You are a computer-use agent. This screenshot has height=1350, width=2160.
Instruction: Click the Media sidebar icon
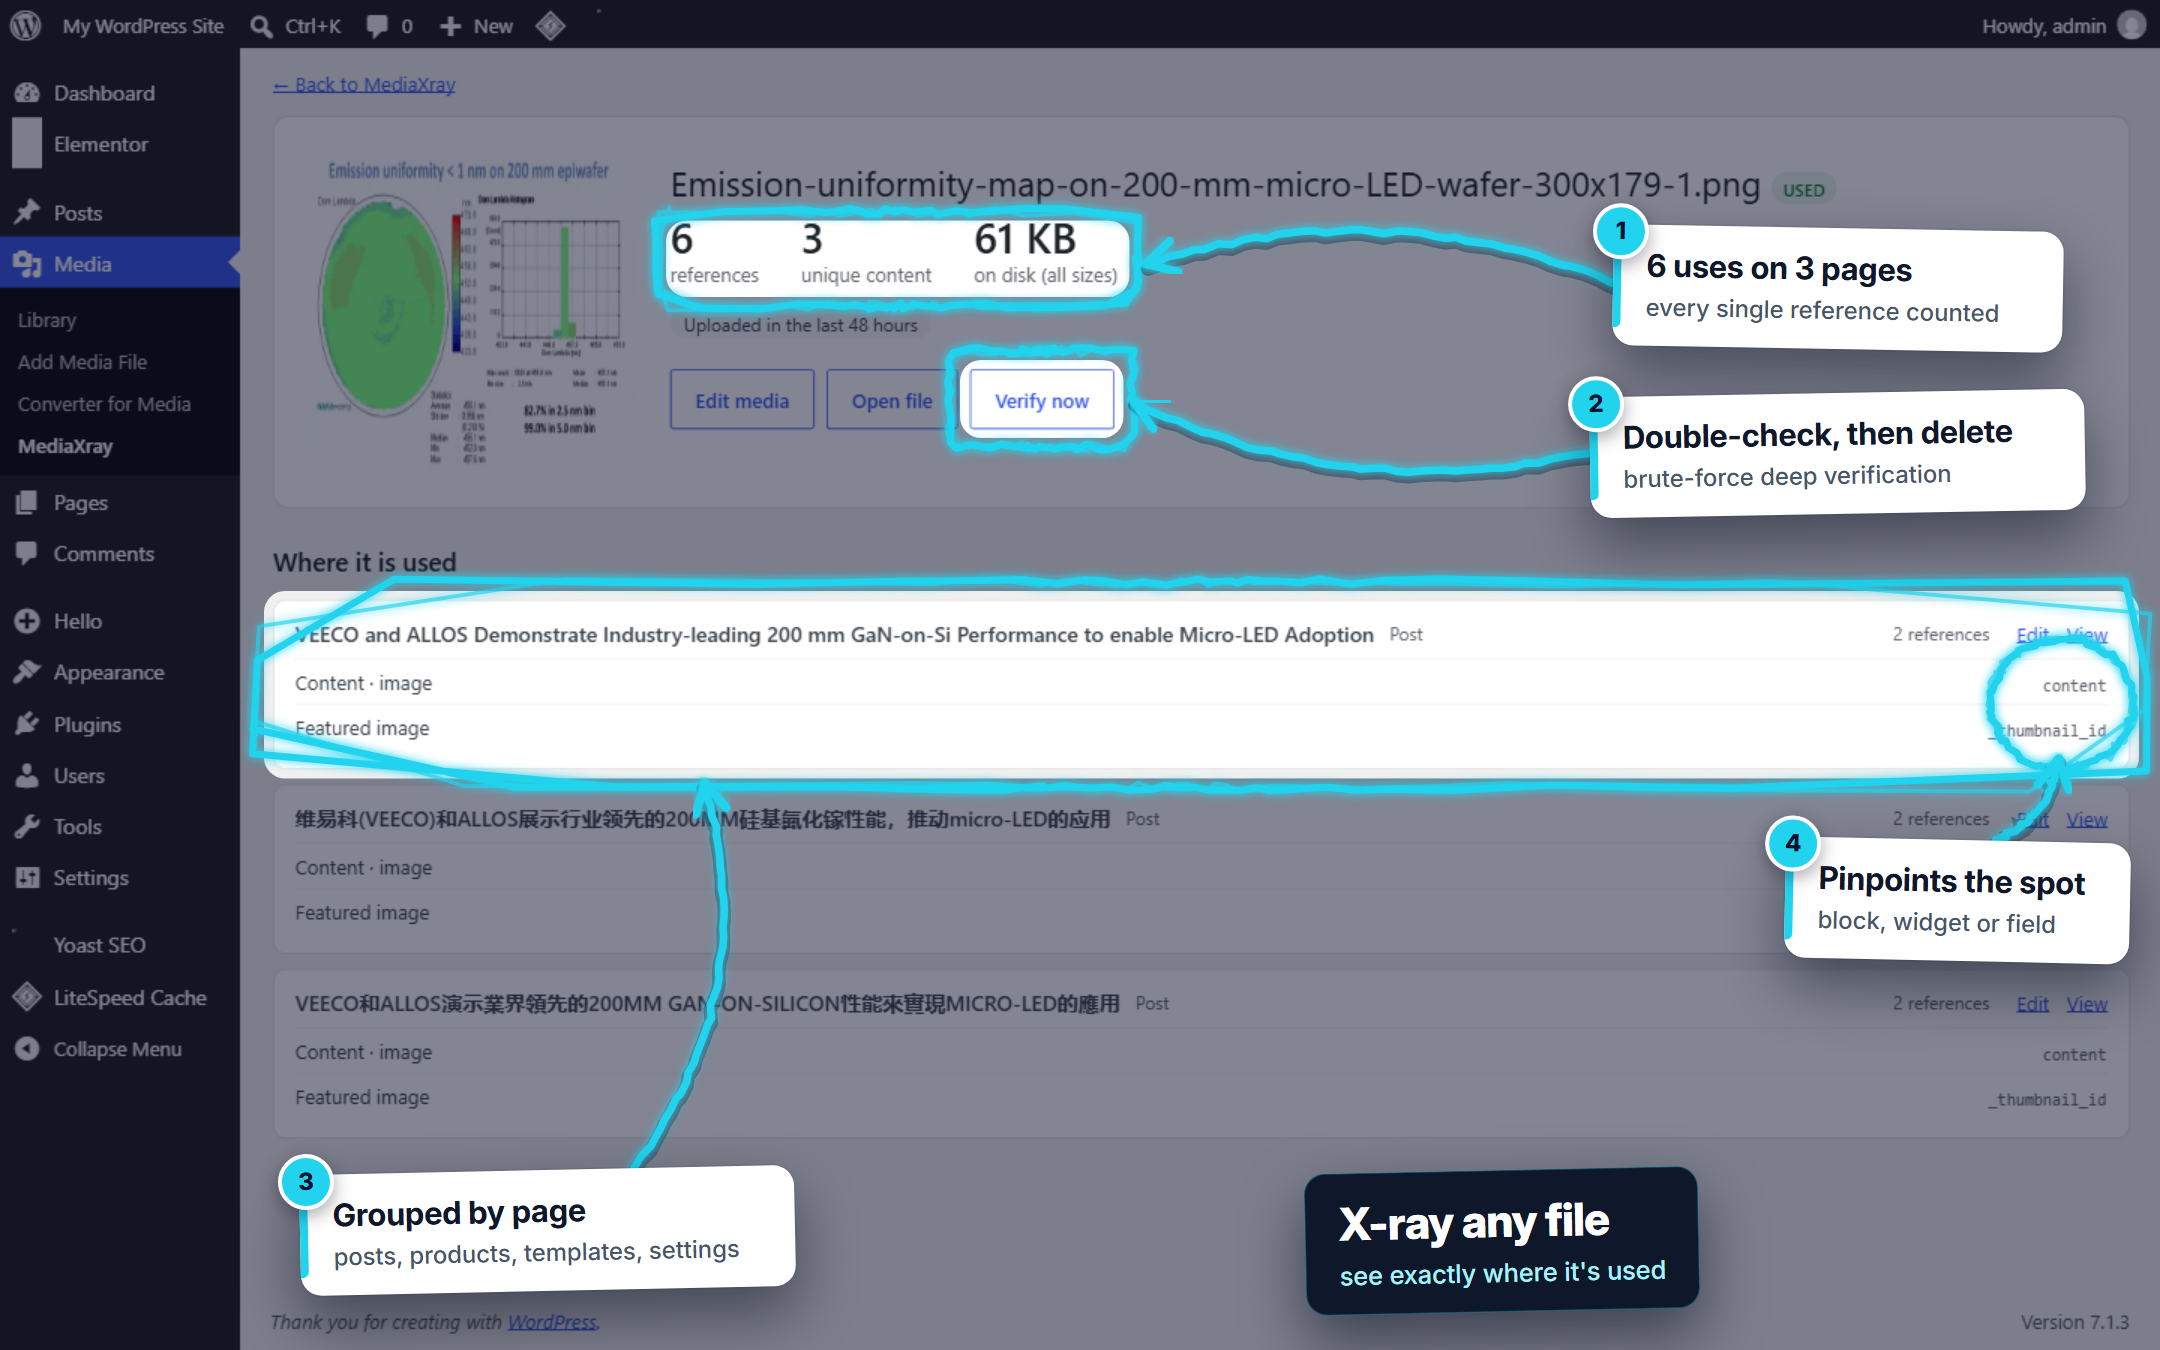27,264
